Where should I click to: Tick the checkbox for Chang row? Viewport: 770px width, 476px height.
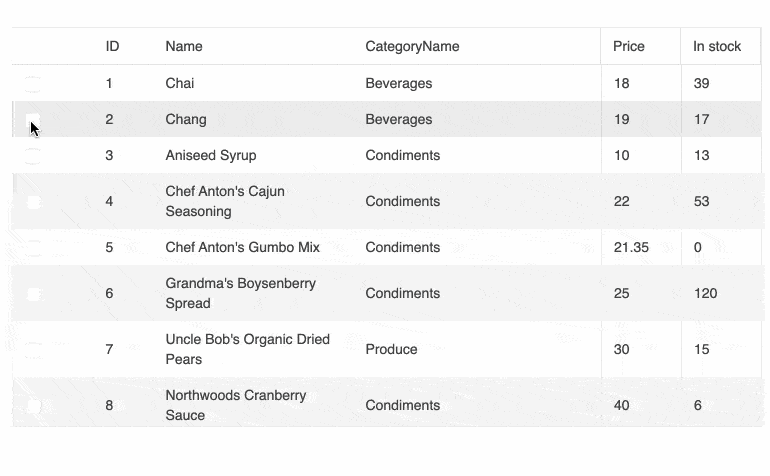[33, 120]
